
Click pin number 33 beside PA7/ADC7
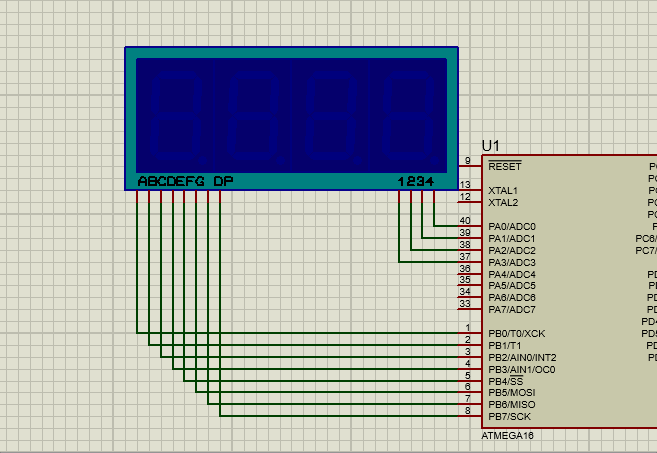465,303
